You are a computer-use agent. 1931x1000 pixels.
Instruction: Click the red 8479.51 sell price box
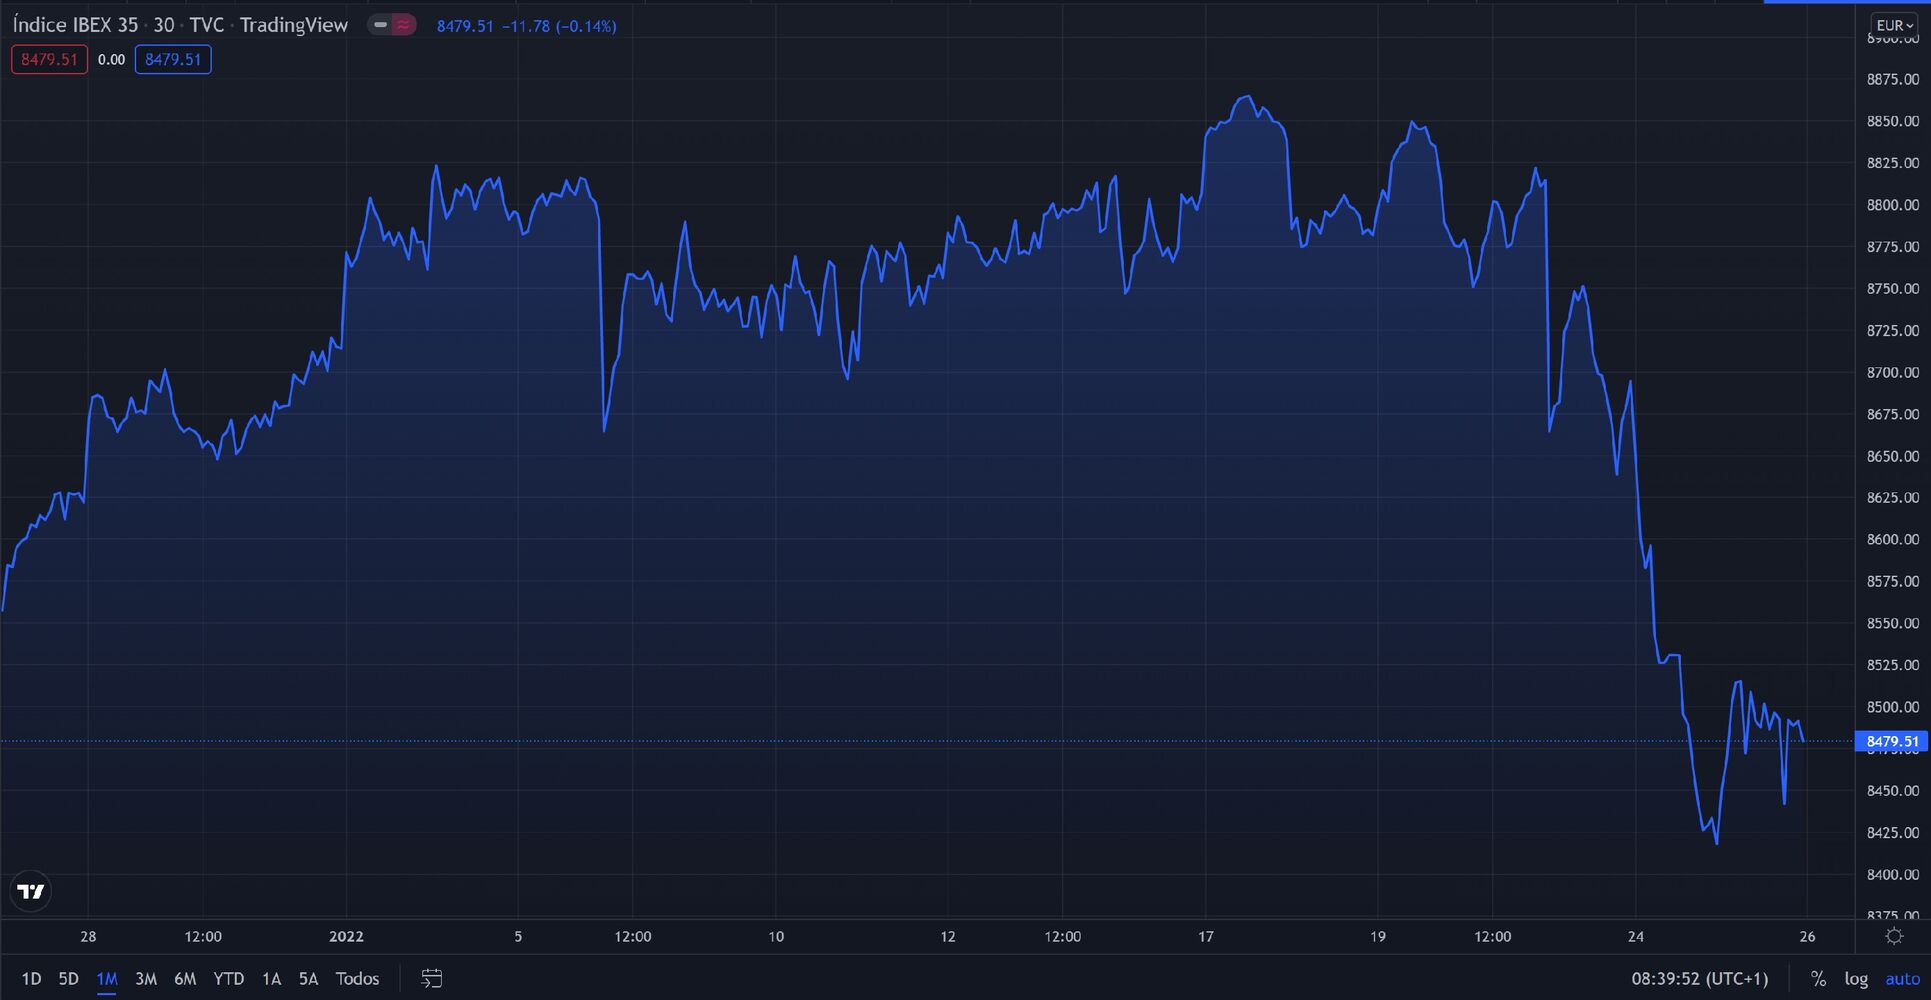click(x=49, y=59)
